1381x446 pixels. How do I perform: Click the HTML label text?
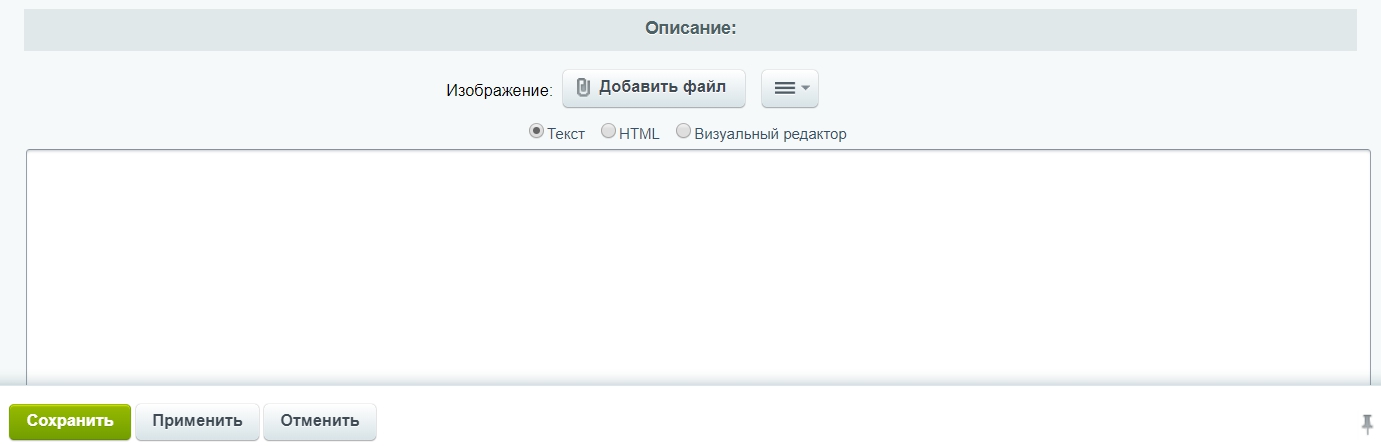(640, 133)
